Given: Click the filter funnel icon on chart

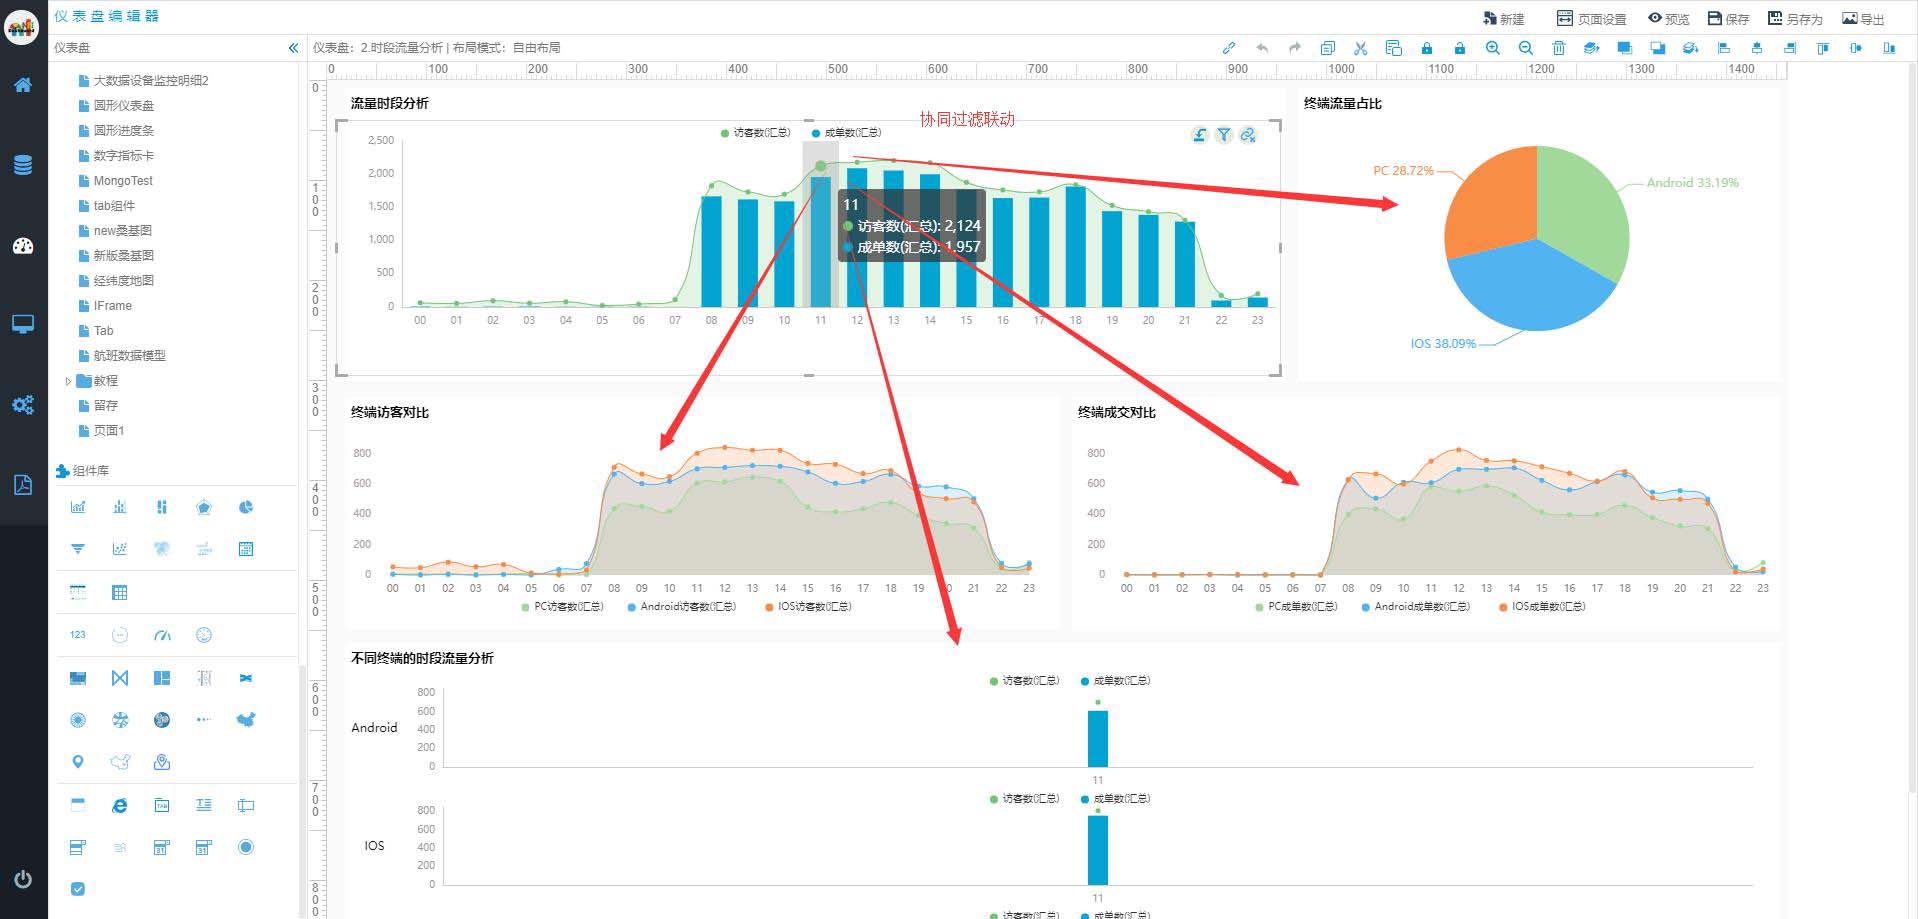Looking at the screenshot, I should tap(1224, 135).
